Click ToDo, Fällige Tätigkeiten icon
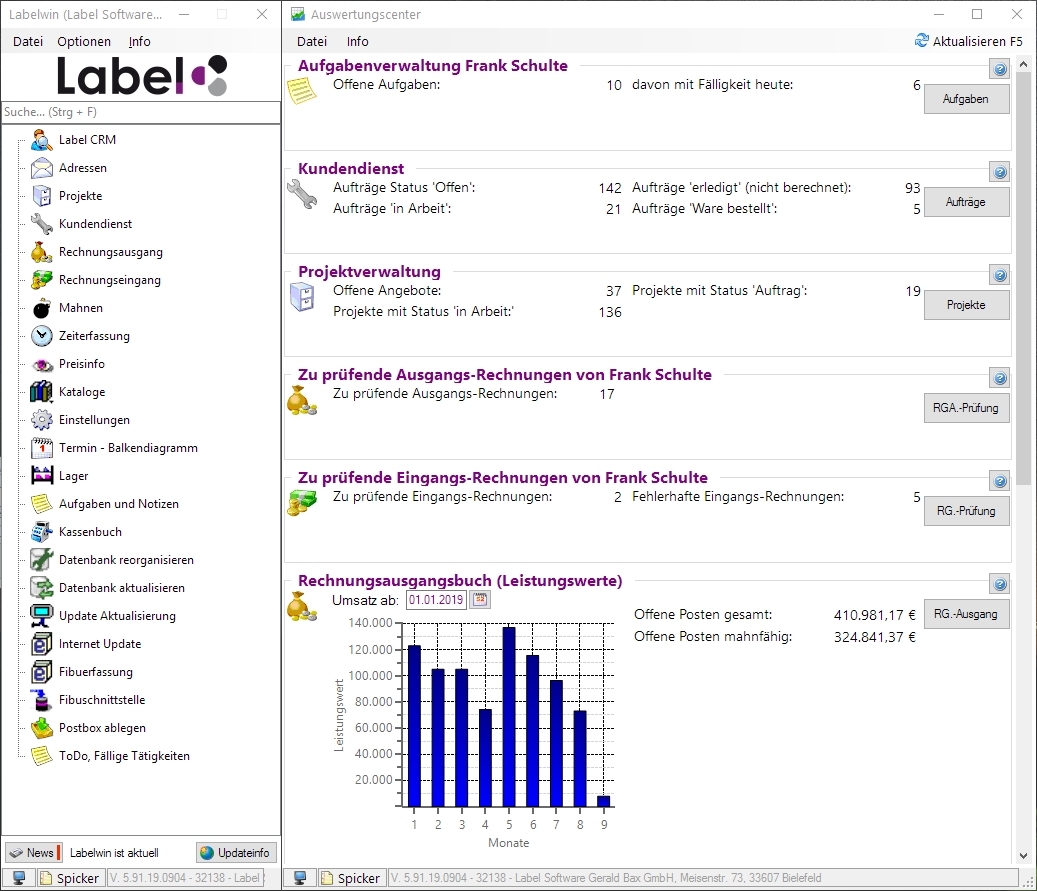 (42, 756)
